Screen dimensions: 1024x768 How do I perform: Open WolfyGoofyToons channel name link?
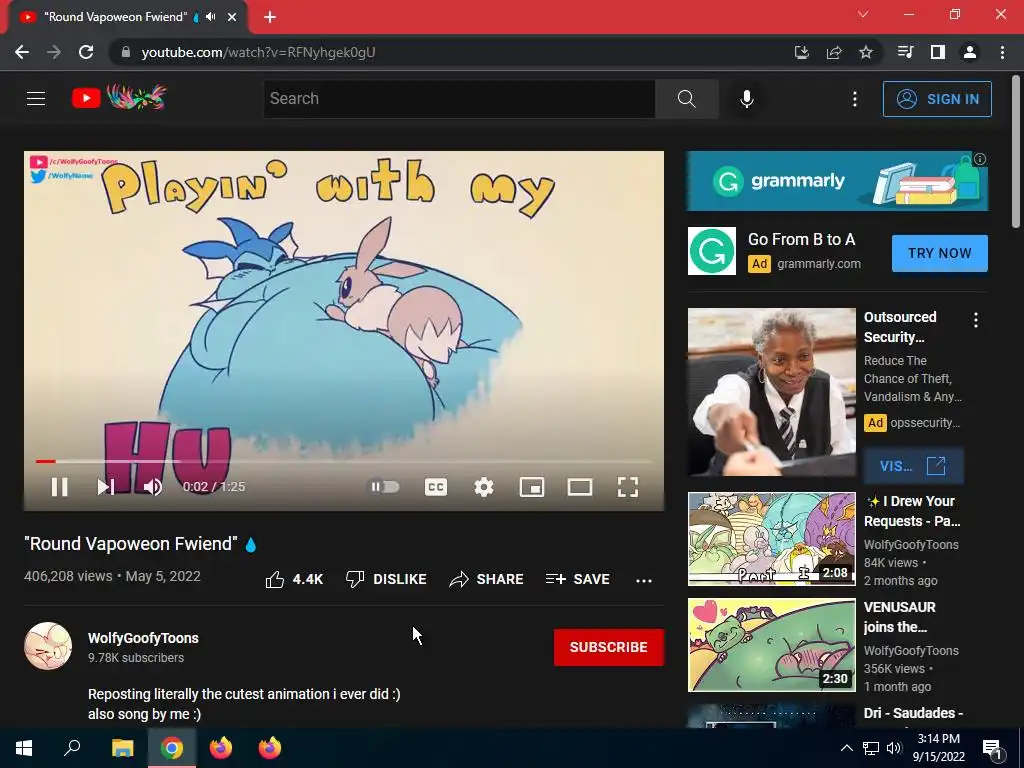click(x=143, y=638)
